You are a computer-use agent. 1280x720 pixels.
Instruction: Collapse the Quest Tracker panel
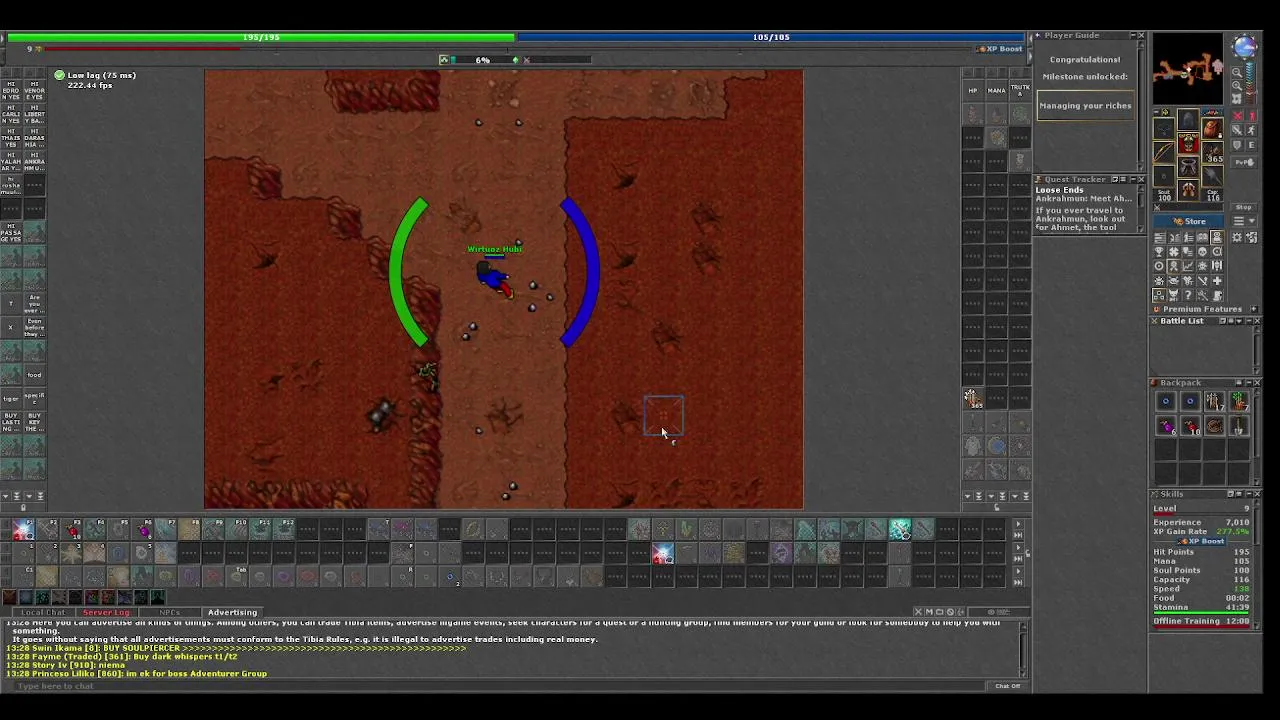pyautogui.click(x=1133, y=179)
